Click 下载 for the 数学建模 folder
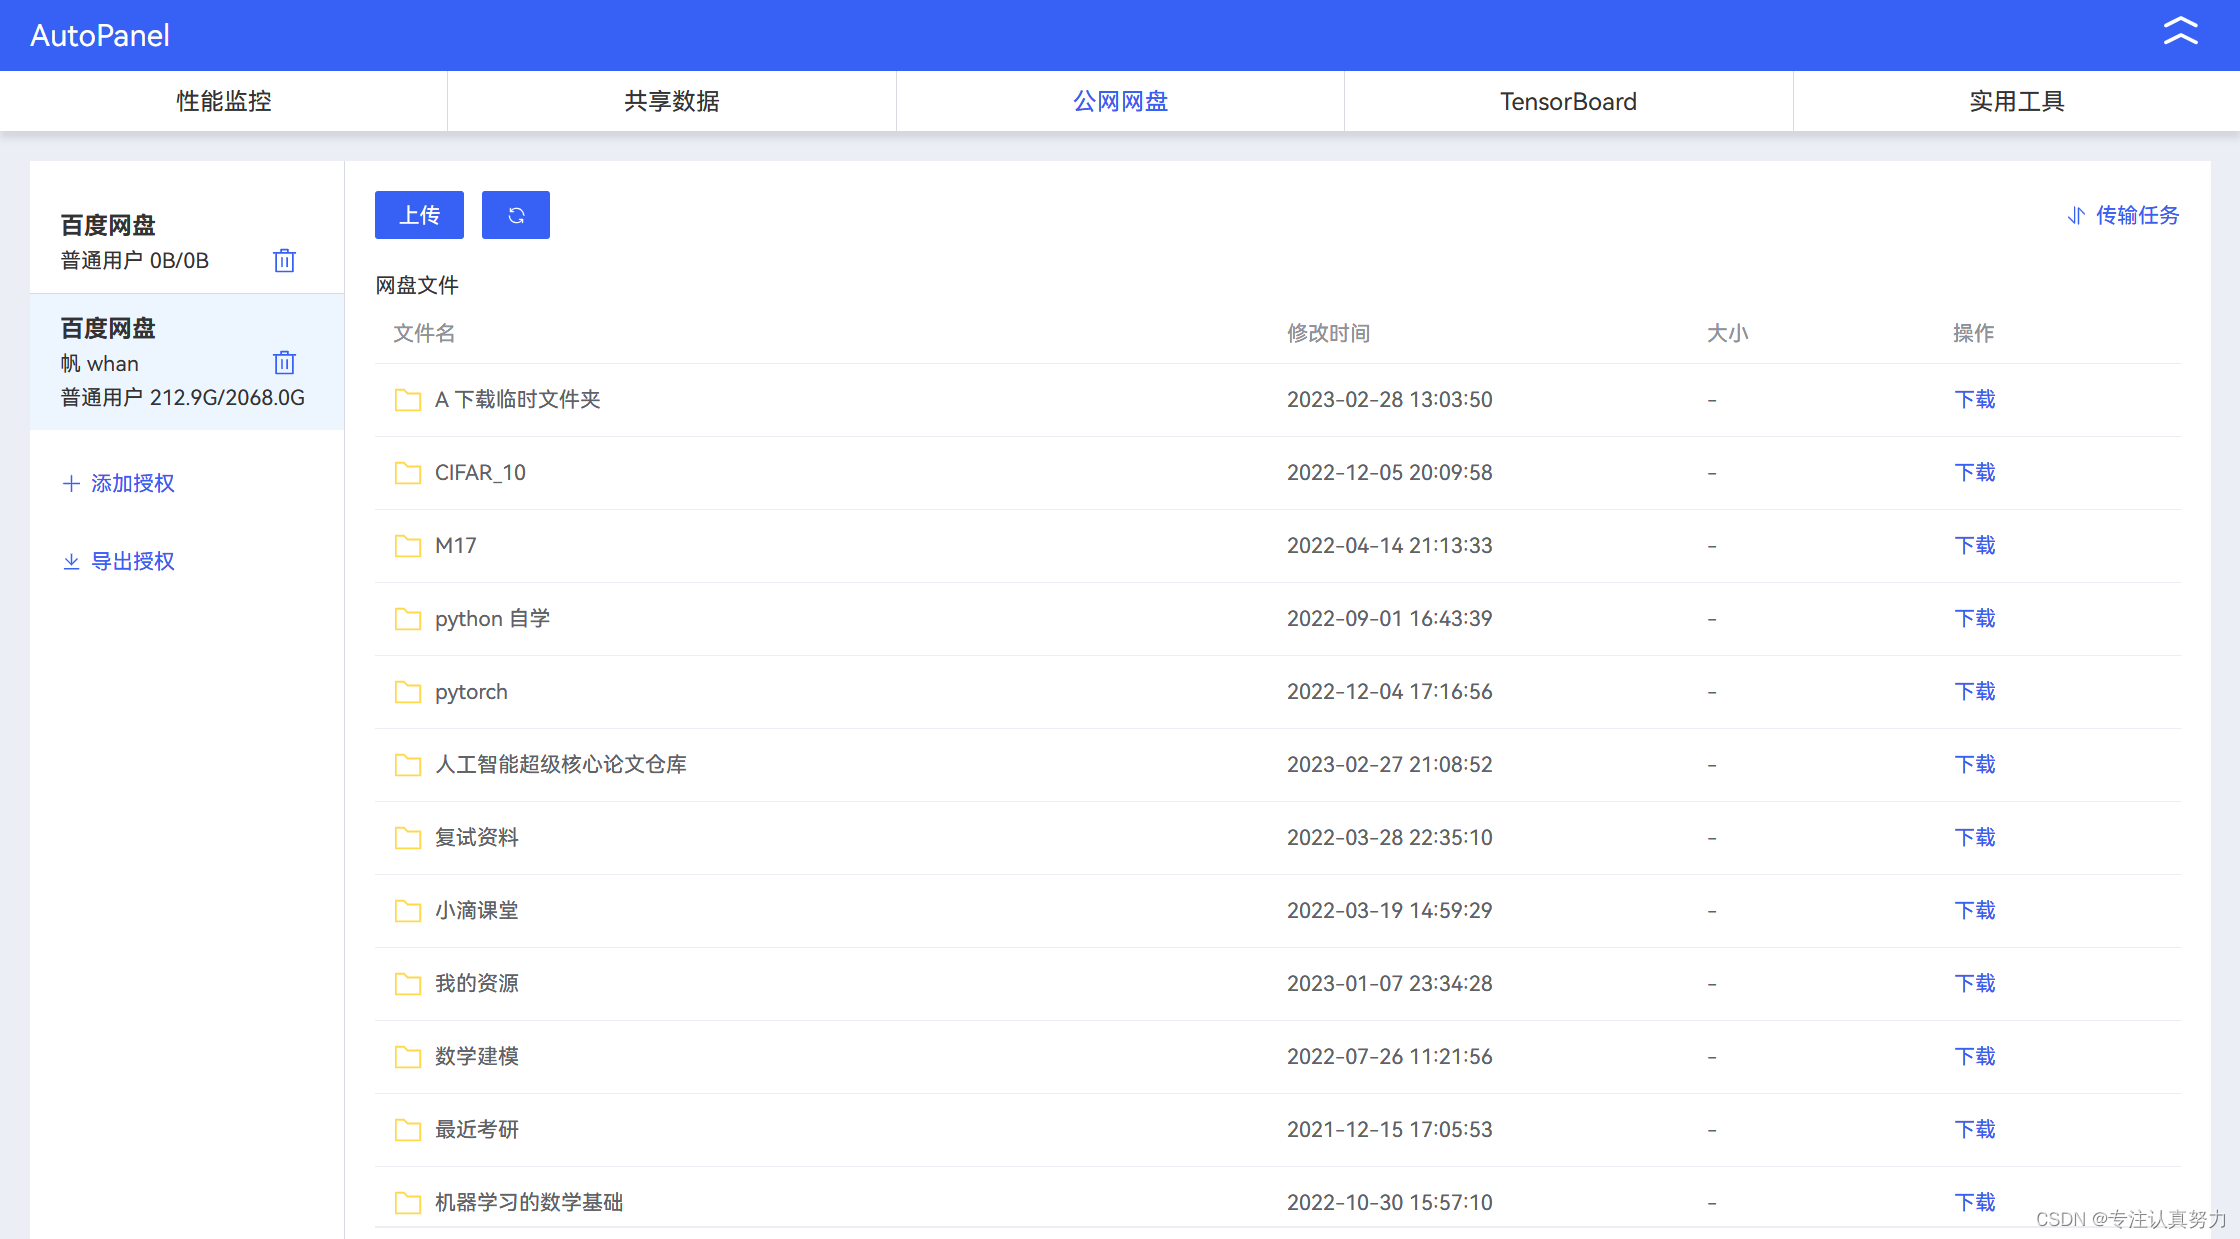2240x1239 pixels. click(1975, 1056)
